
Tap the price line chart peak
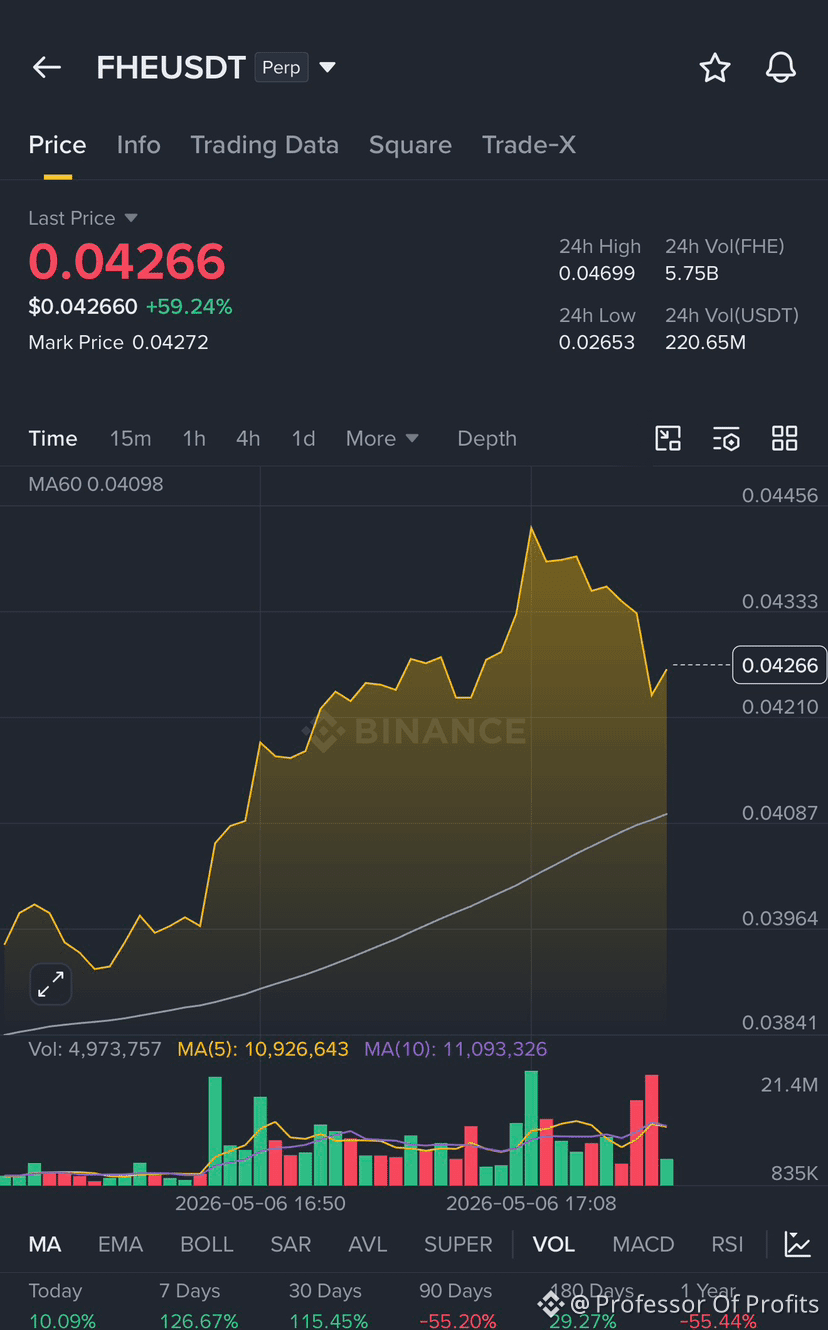click(531, 528)
